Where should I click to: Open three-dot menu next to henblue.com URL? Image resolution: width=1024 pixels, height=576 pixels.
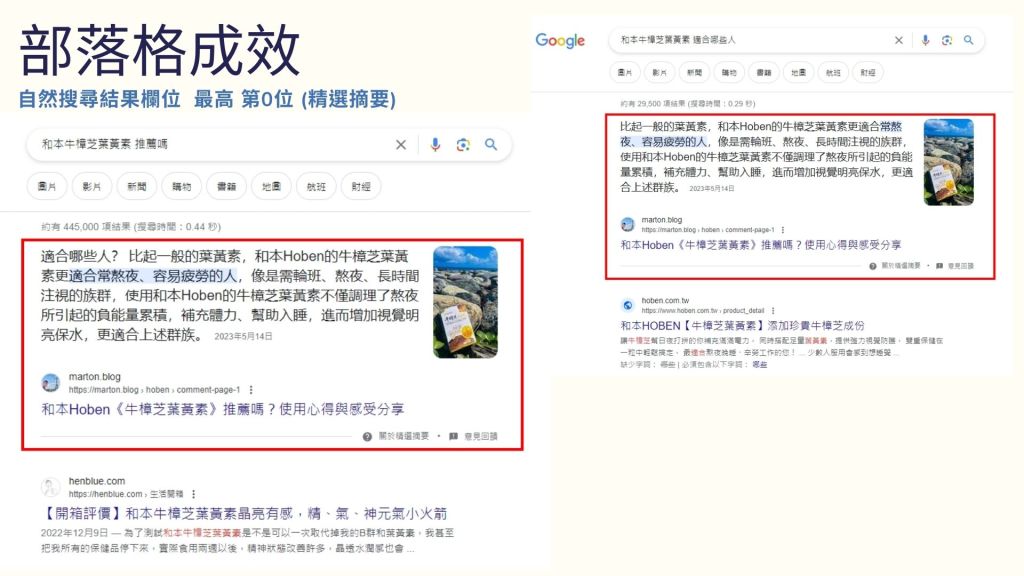coord(193,494)
